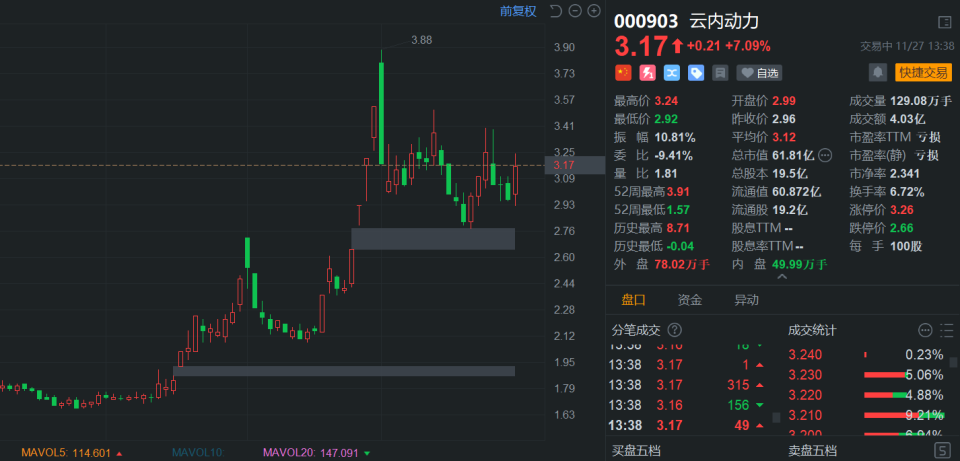Toggle the side panel layout icon

click(x=945, y=23)
